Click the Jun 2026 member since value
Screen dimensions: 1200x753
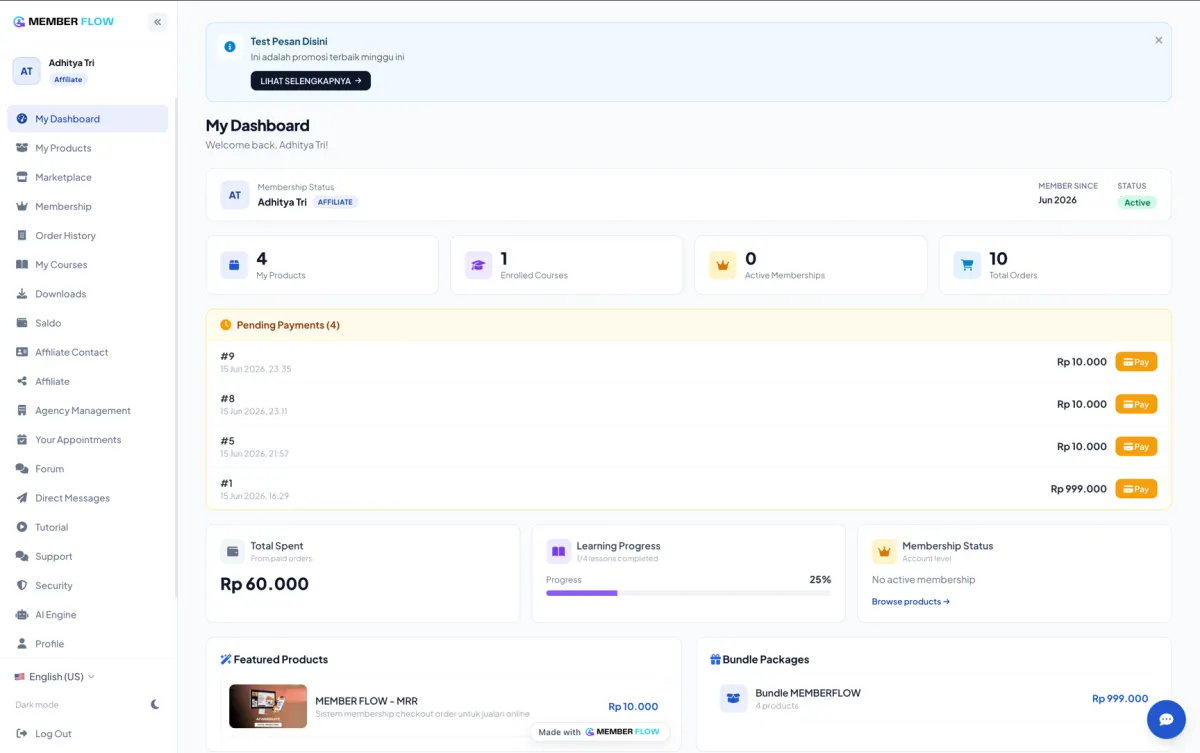(x=1058, y=200)
